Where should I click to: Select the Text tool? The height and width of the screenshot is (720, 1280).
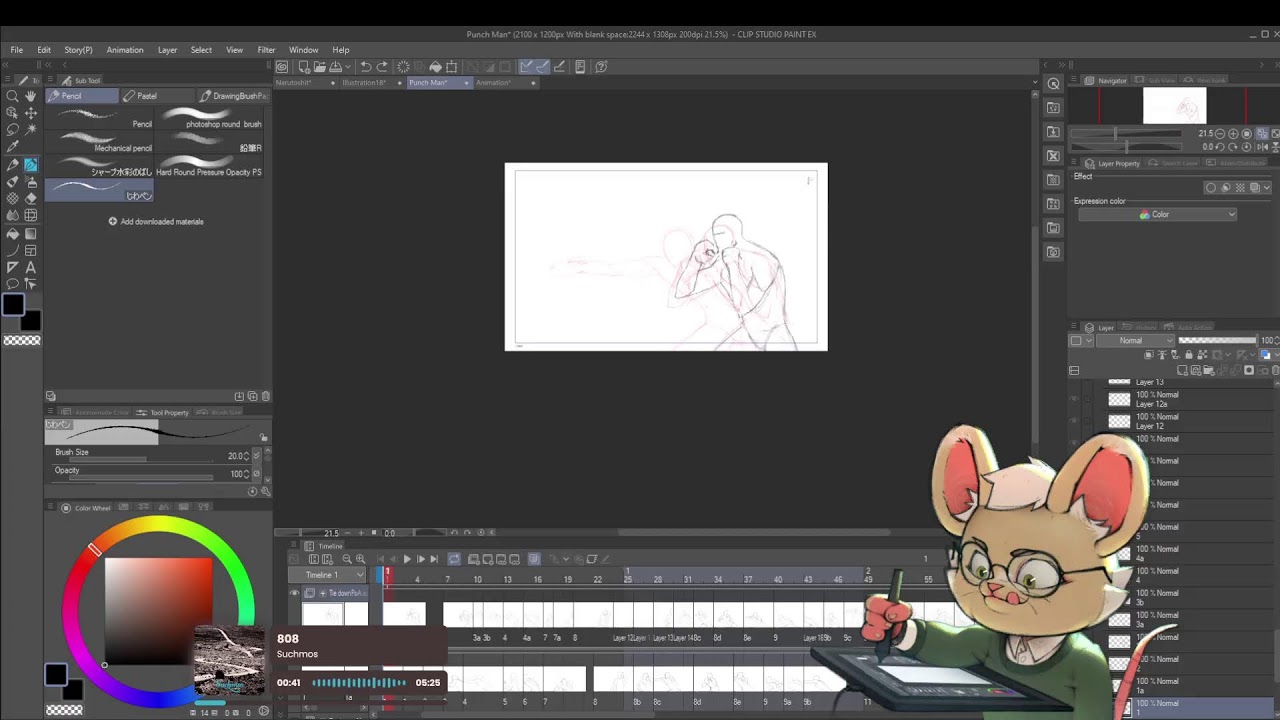31,267
